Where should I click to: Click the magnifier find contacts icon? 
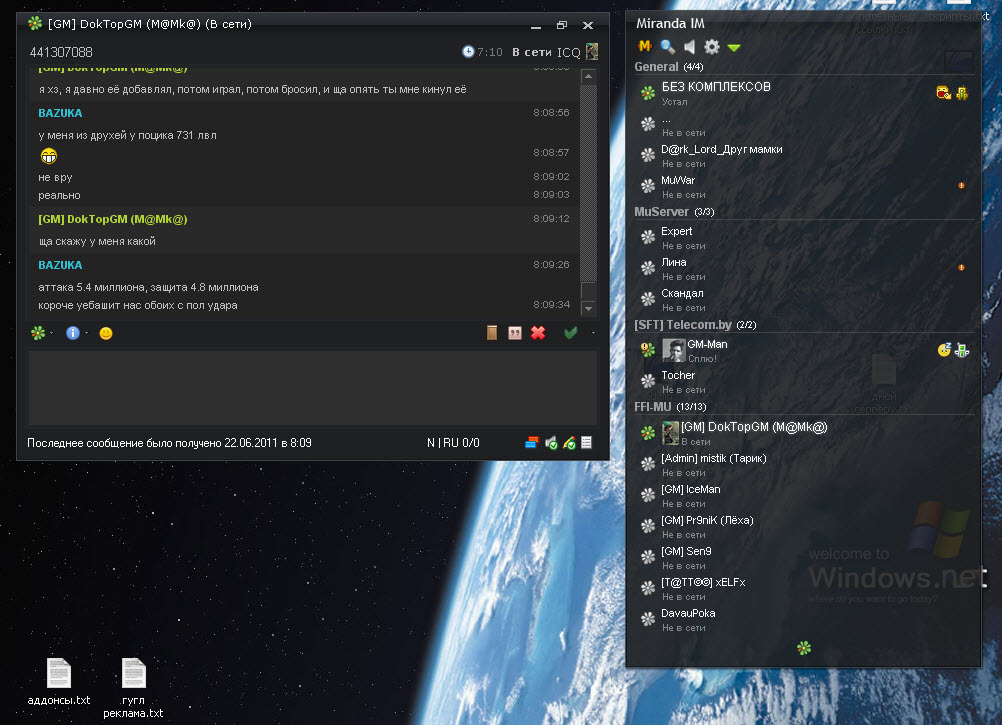(x=668, y=46)
